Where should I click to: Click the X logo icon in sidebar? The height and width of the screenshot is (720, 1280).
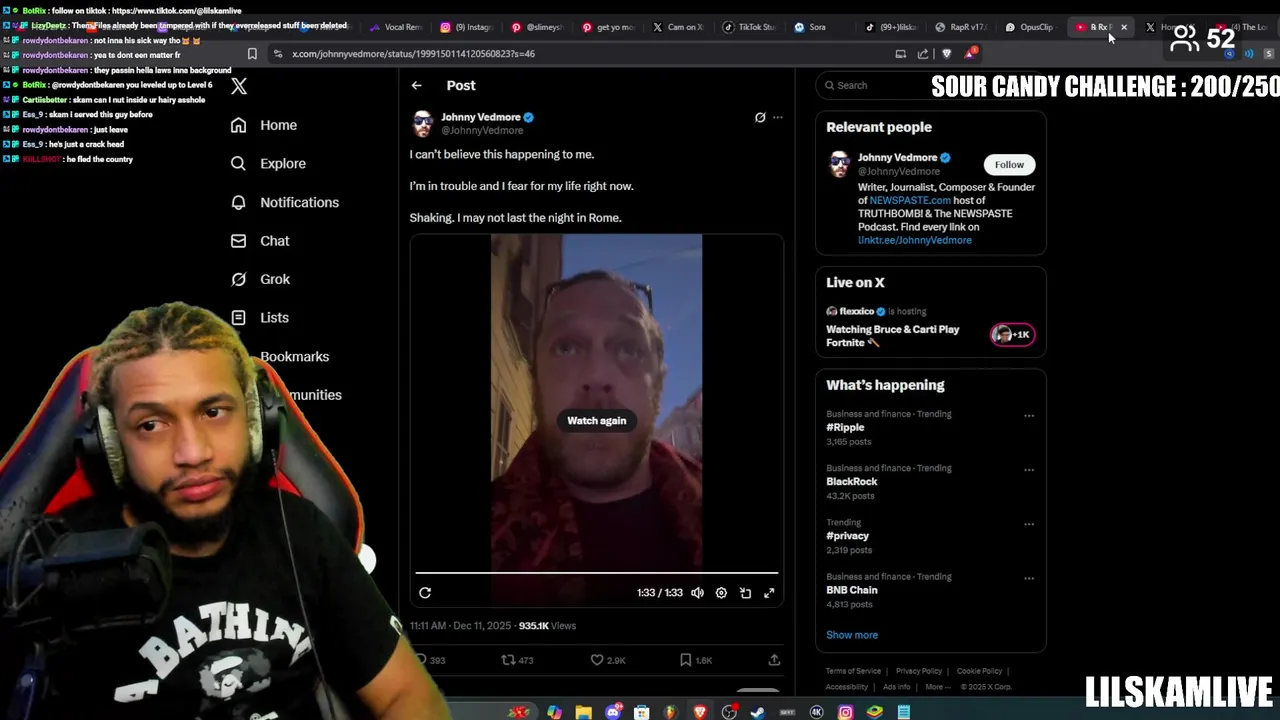tap(239, 86)
